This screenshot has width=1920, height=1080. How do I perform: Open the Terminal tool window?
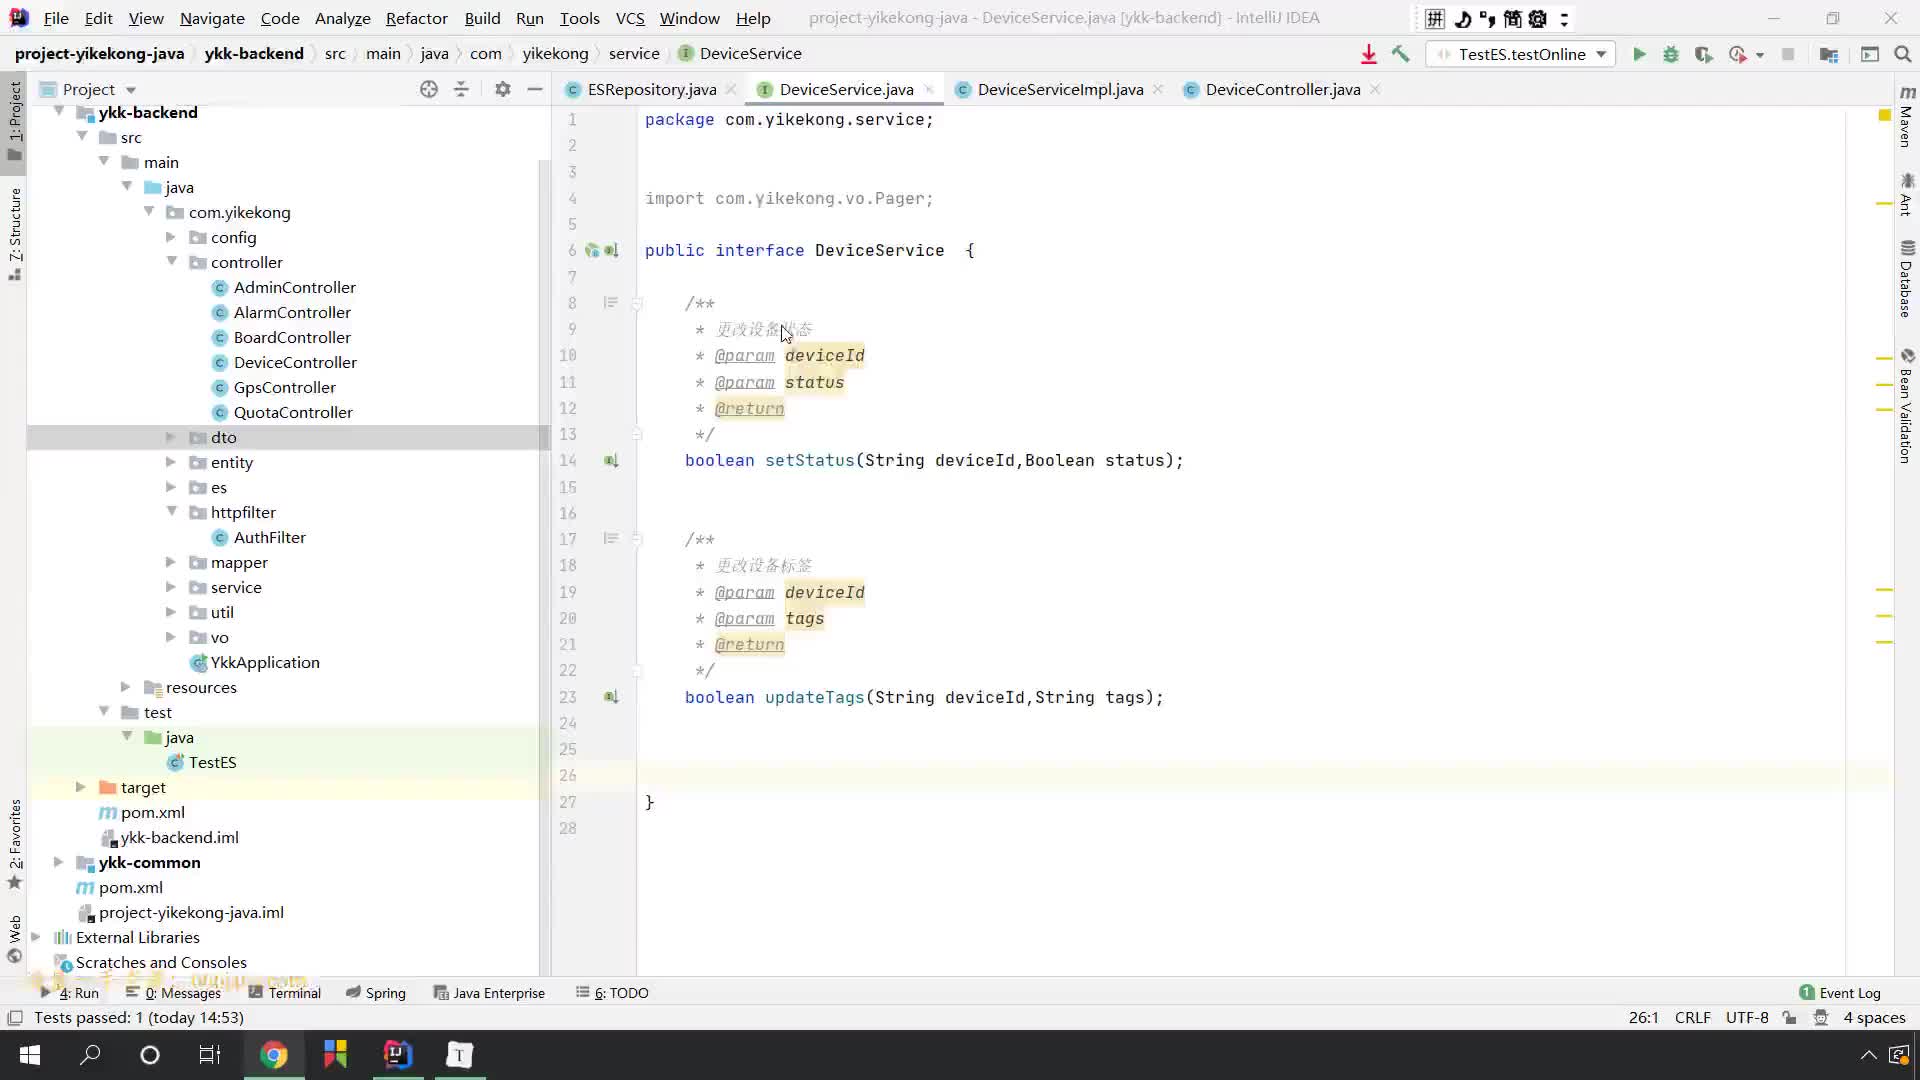(x=285, y=993)
